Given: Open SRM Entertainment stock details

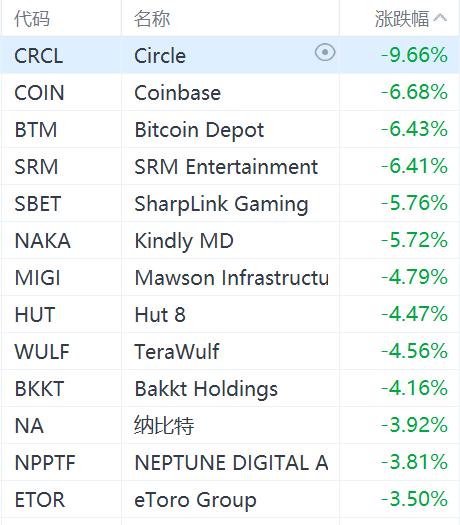Looking at the screenshot, I should [230, 166].
